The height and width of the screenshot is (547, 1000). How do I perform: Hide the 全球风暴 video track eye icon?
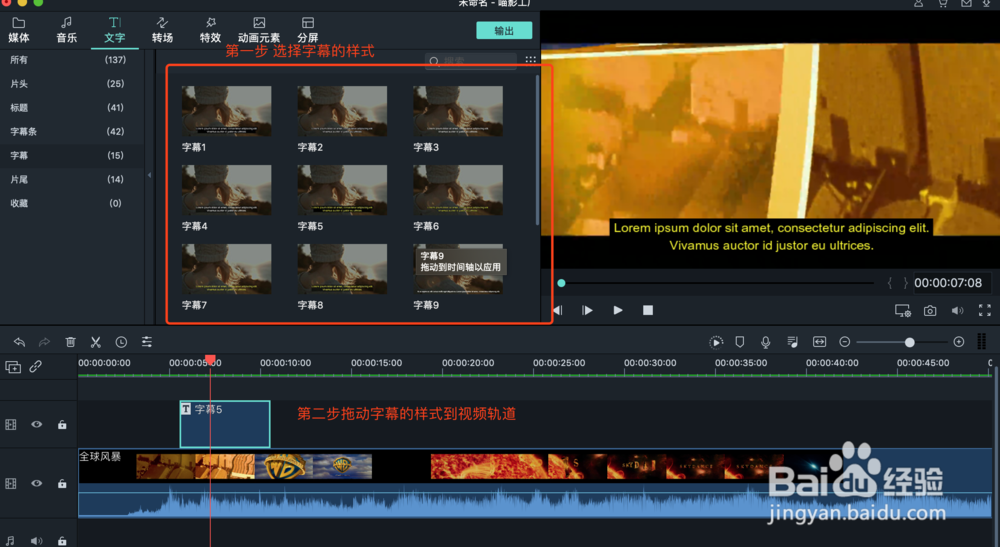[36, 483]
